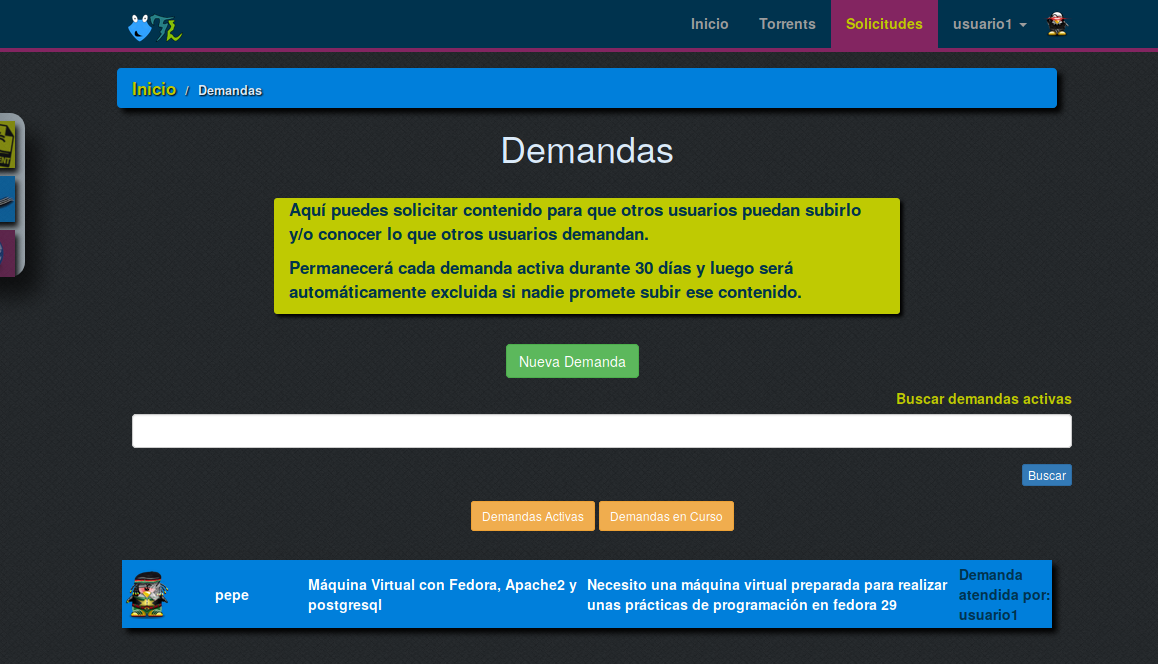The image size is (1158, 664).
Task: Click the blue Buscar button
Action: 1046,475
